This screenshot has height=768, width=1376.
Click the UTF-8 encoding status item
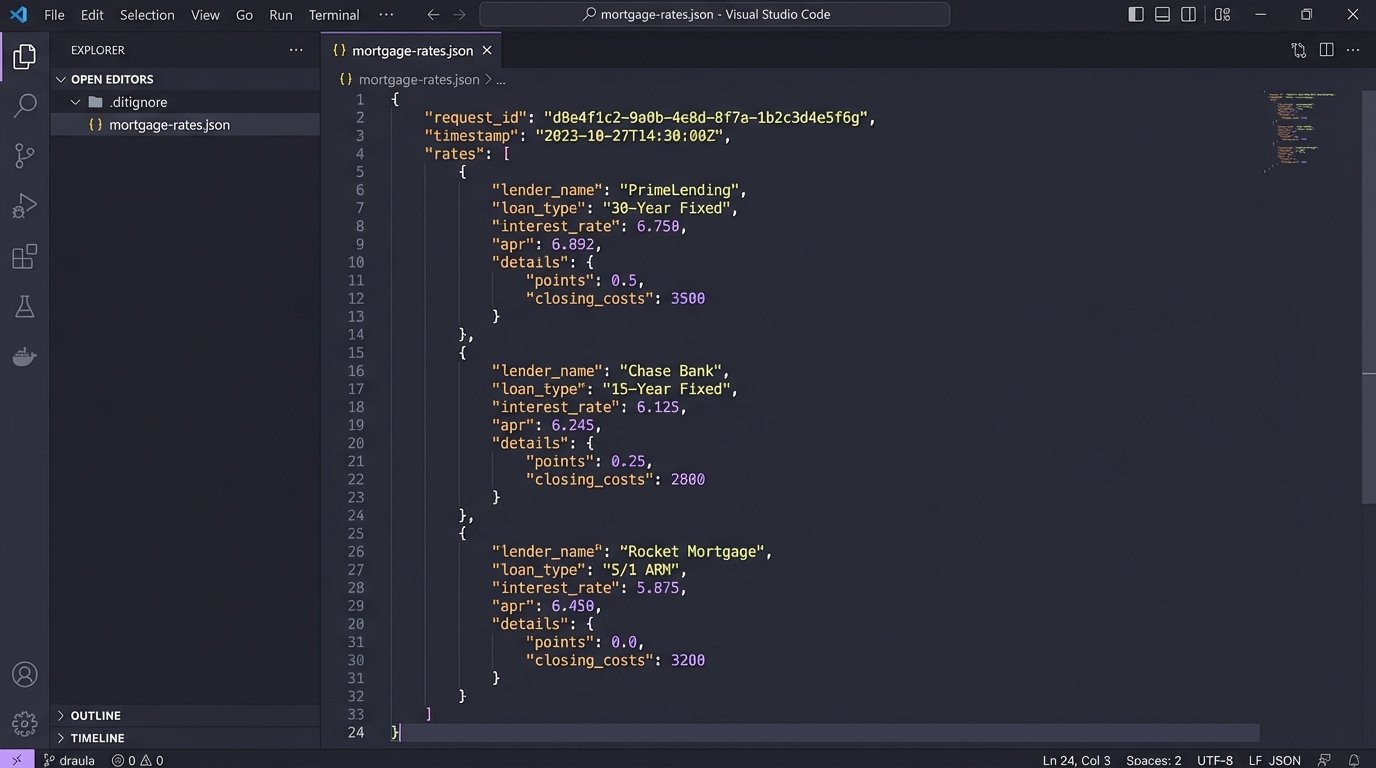pyautogui.click(x=1215, y=760)
